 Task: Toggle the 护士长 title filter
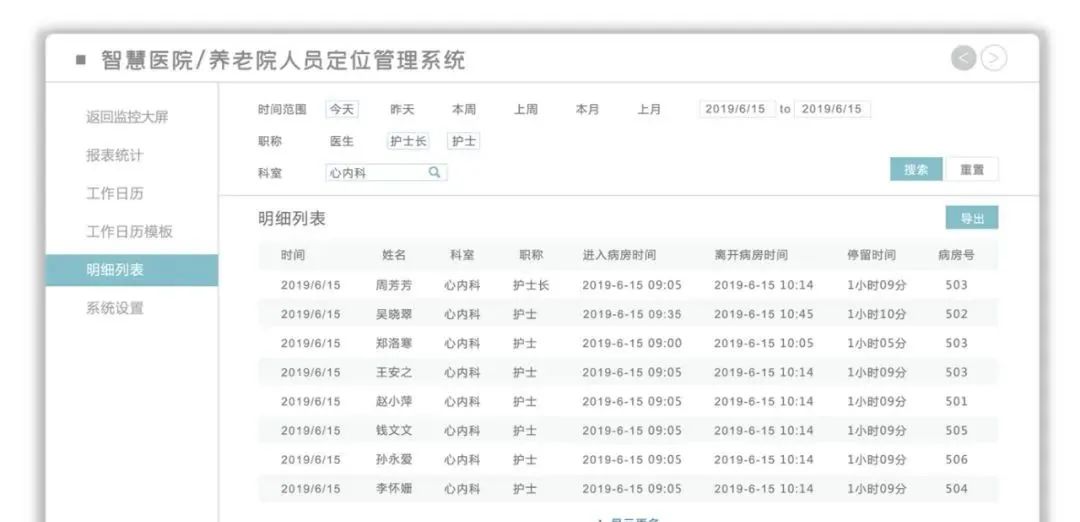click(408, 142)
